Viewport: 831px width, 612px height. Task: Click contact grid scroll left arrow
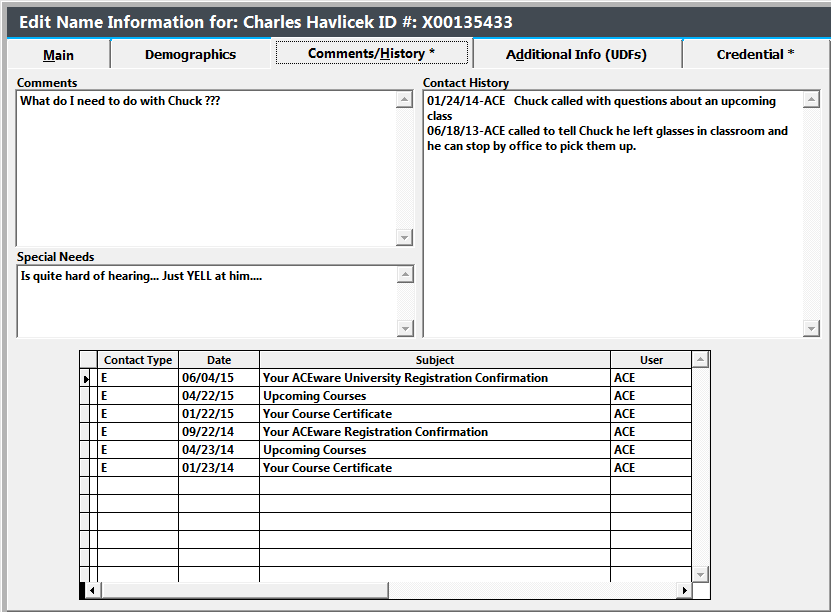point(93,590)
